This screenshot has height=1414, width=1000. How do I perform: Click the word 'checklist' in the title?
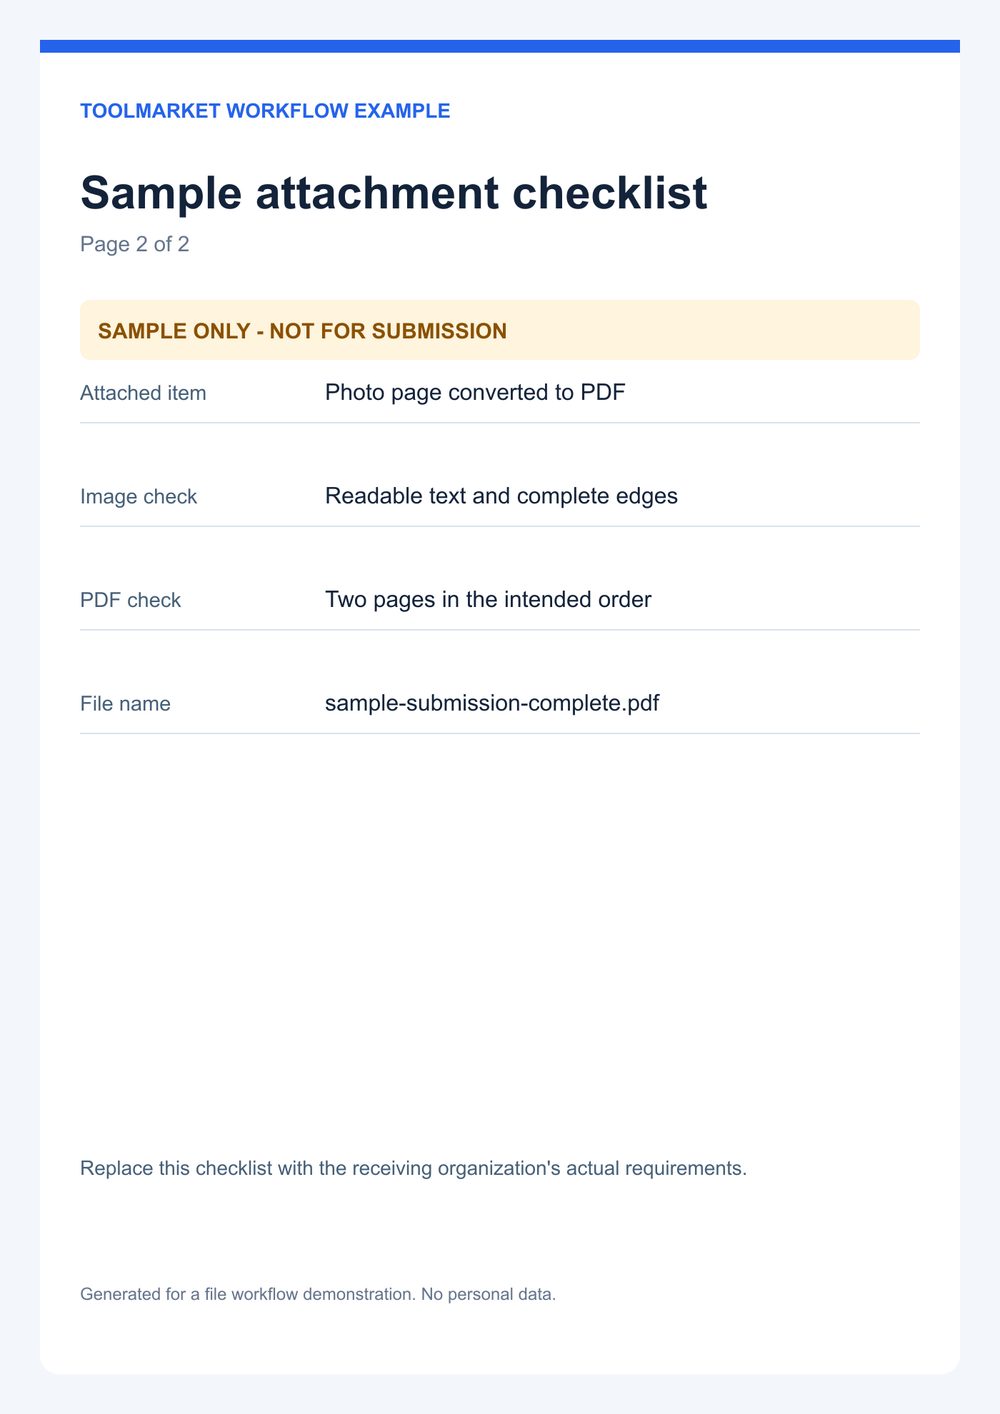coord(610,193)
